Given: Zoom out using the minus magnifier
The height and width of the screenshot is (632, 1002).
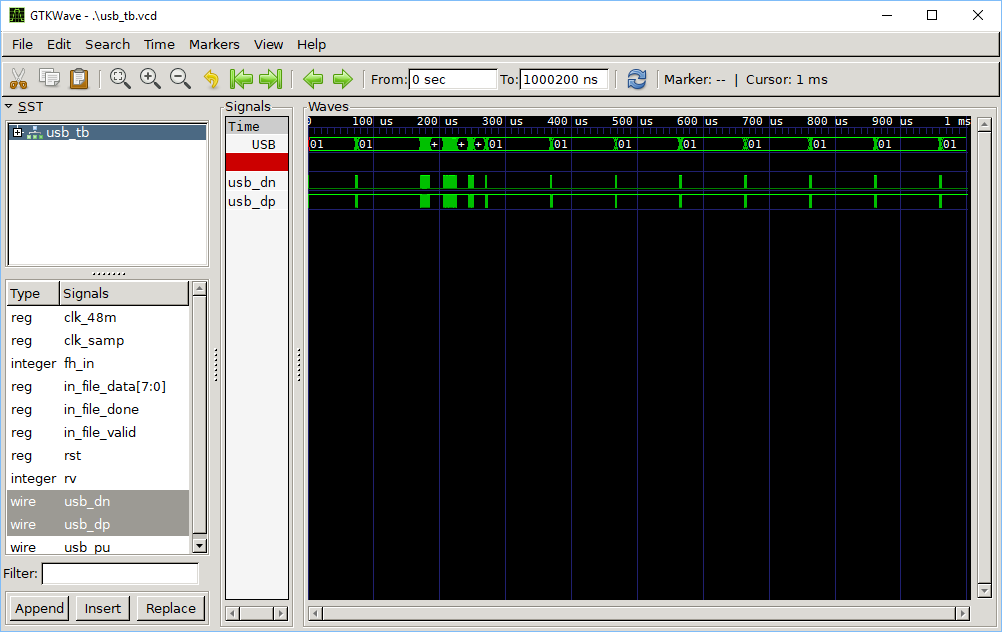Looking at the screenshot, I should (x=180, y=79).
